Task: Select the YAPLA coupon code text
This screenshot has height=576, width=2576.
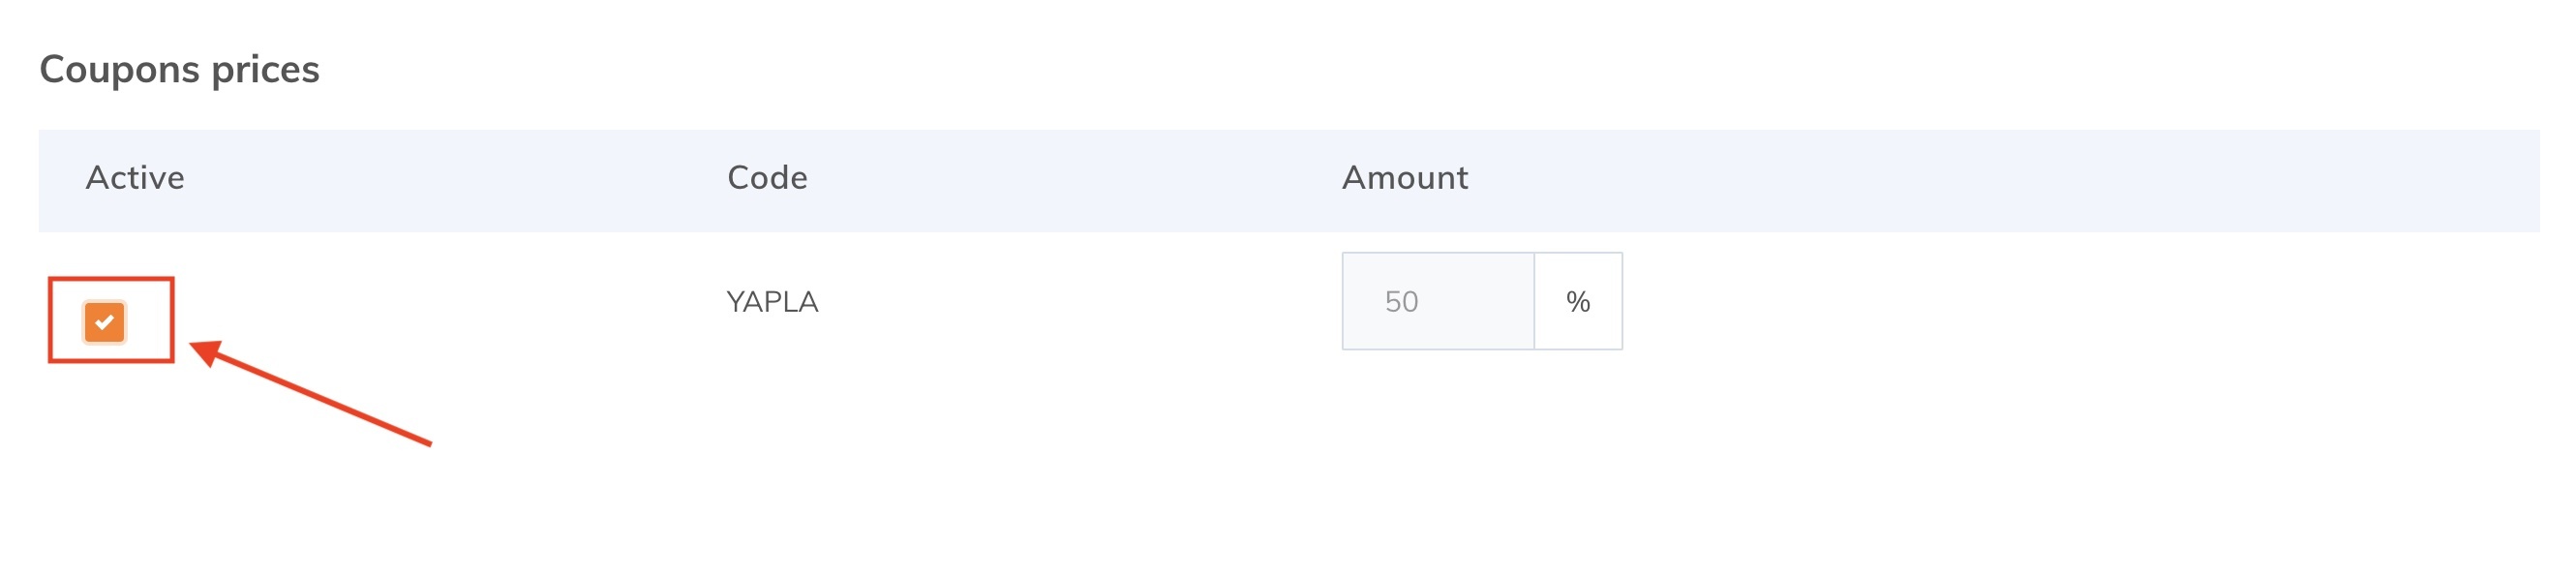Action: tap(772, 301)
